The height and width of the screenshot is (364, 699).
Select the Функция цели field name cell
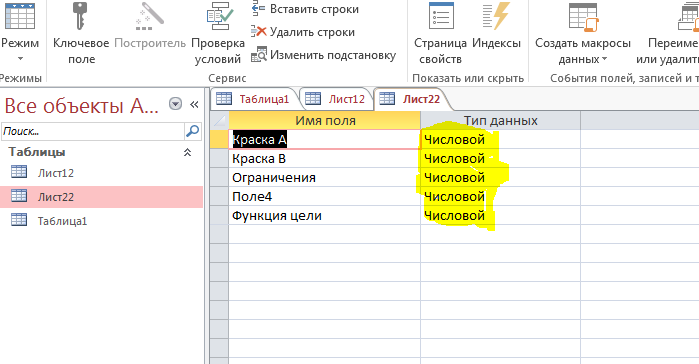click(x=325, y=216)
